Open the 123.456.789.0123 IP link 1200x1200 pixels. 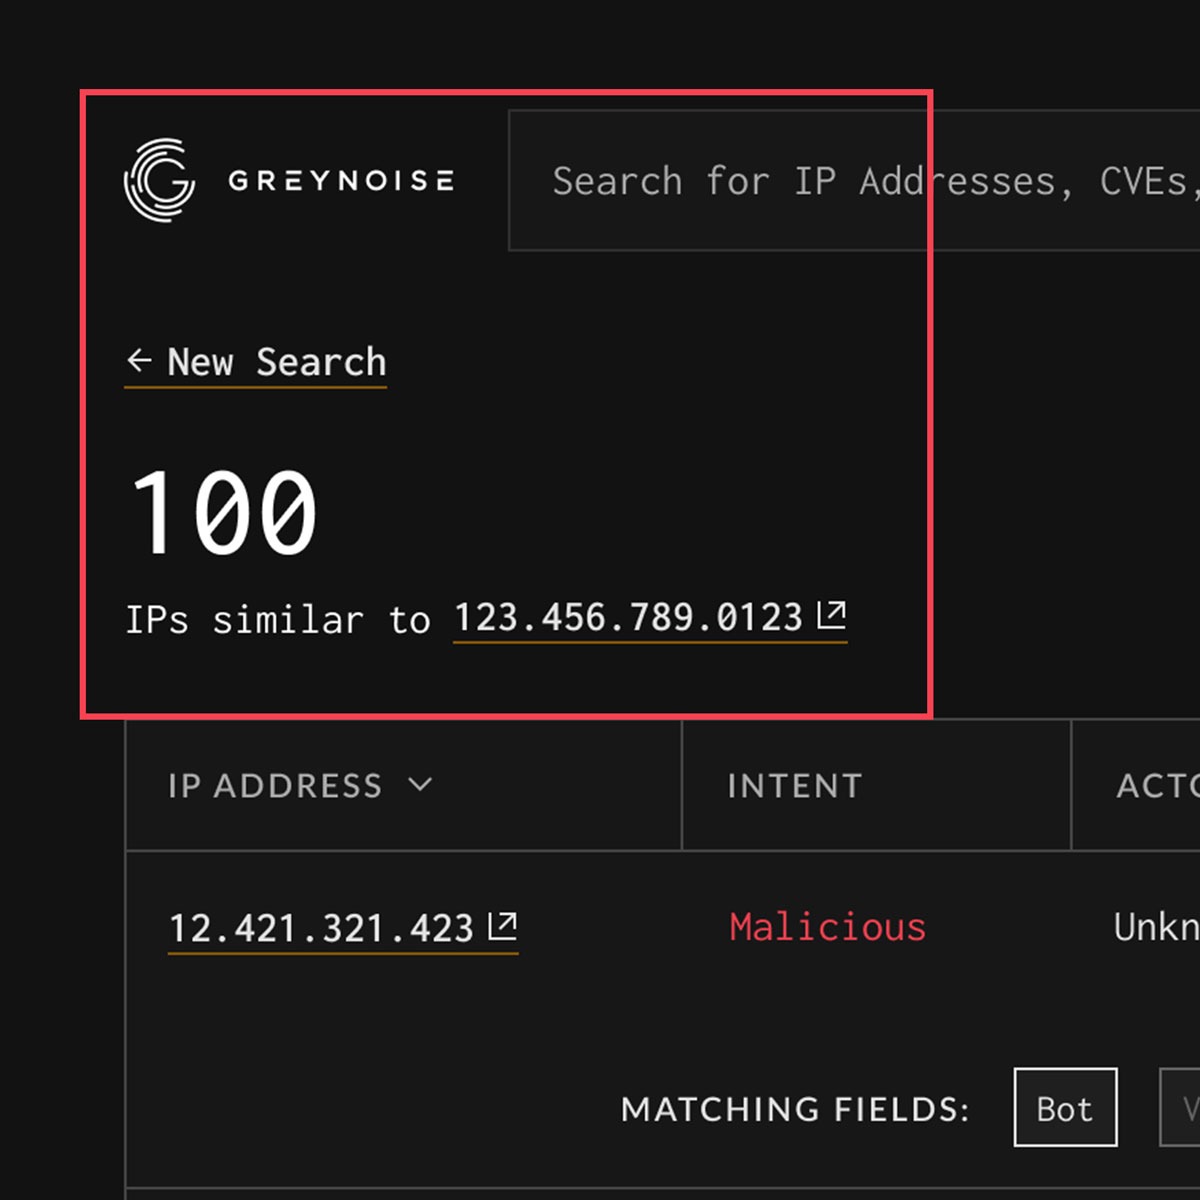[x=628, y=618]
